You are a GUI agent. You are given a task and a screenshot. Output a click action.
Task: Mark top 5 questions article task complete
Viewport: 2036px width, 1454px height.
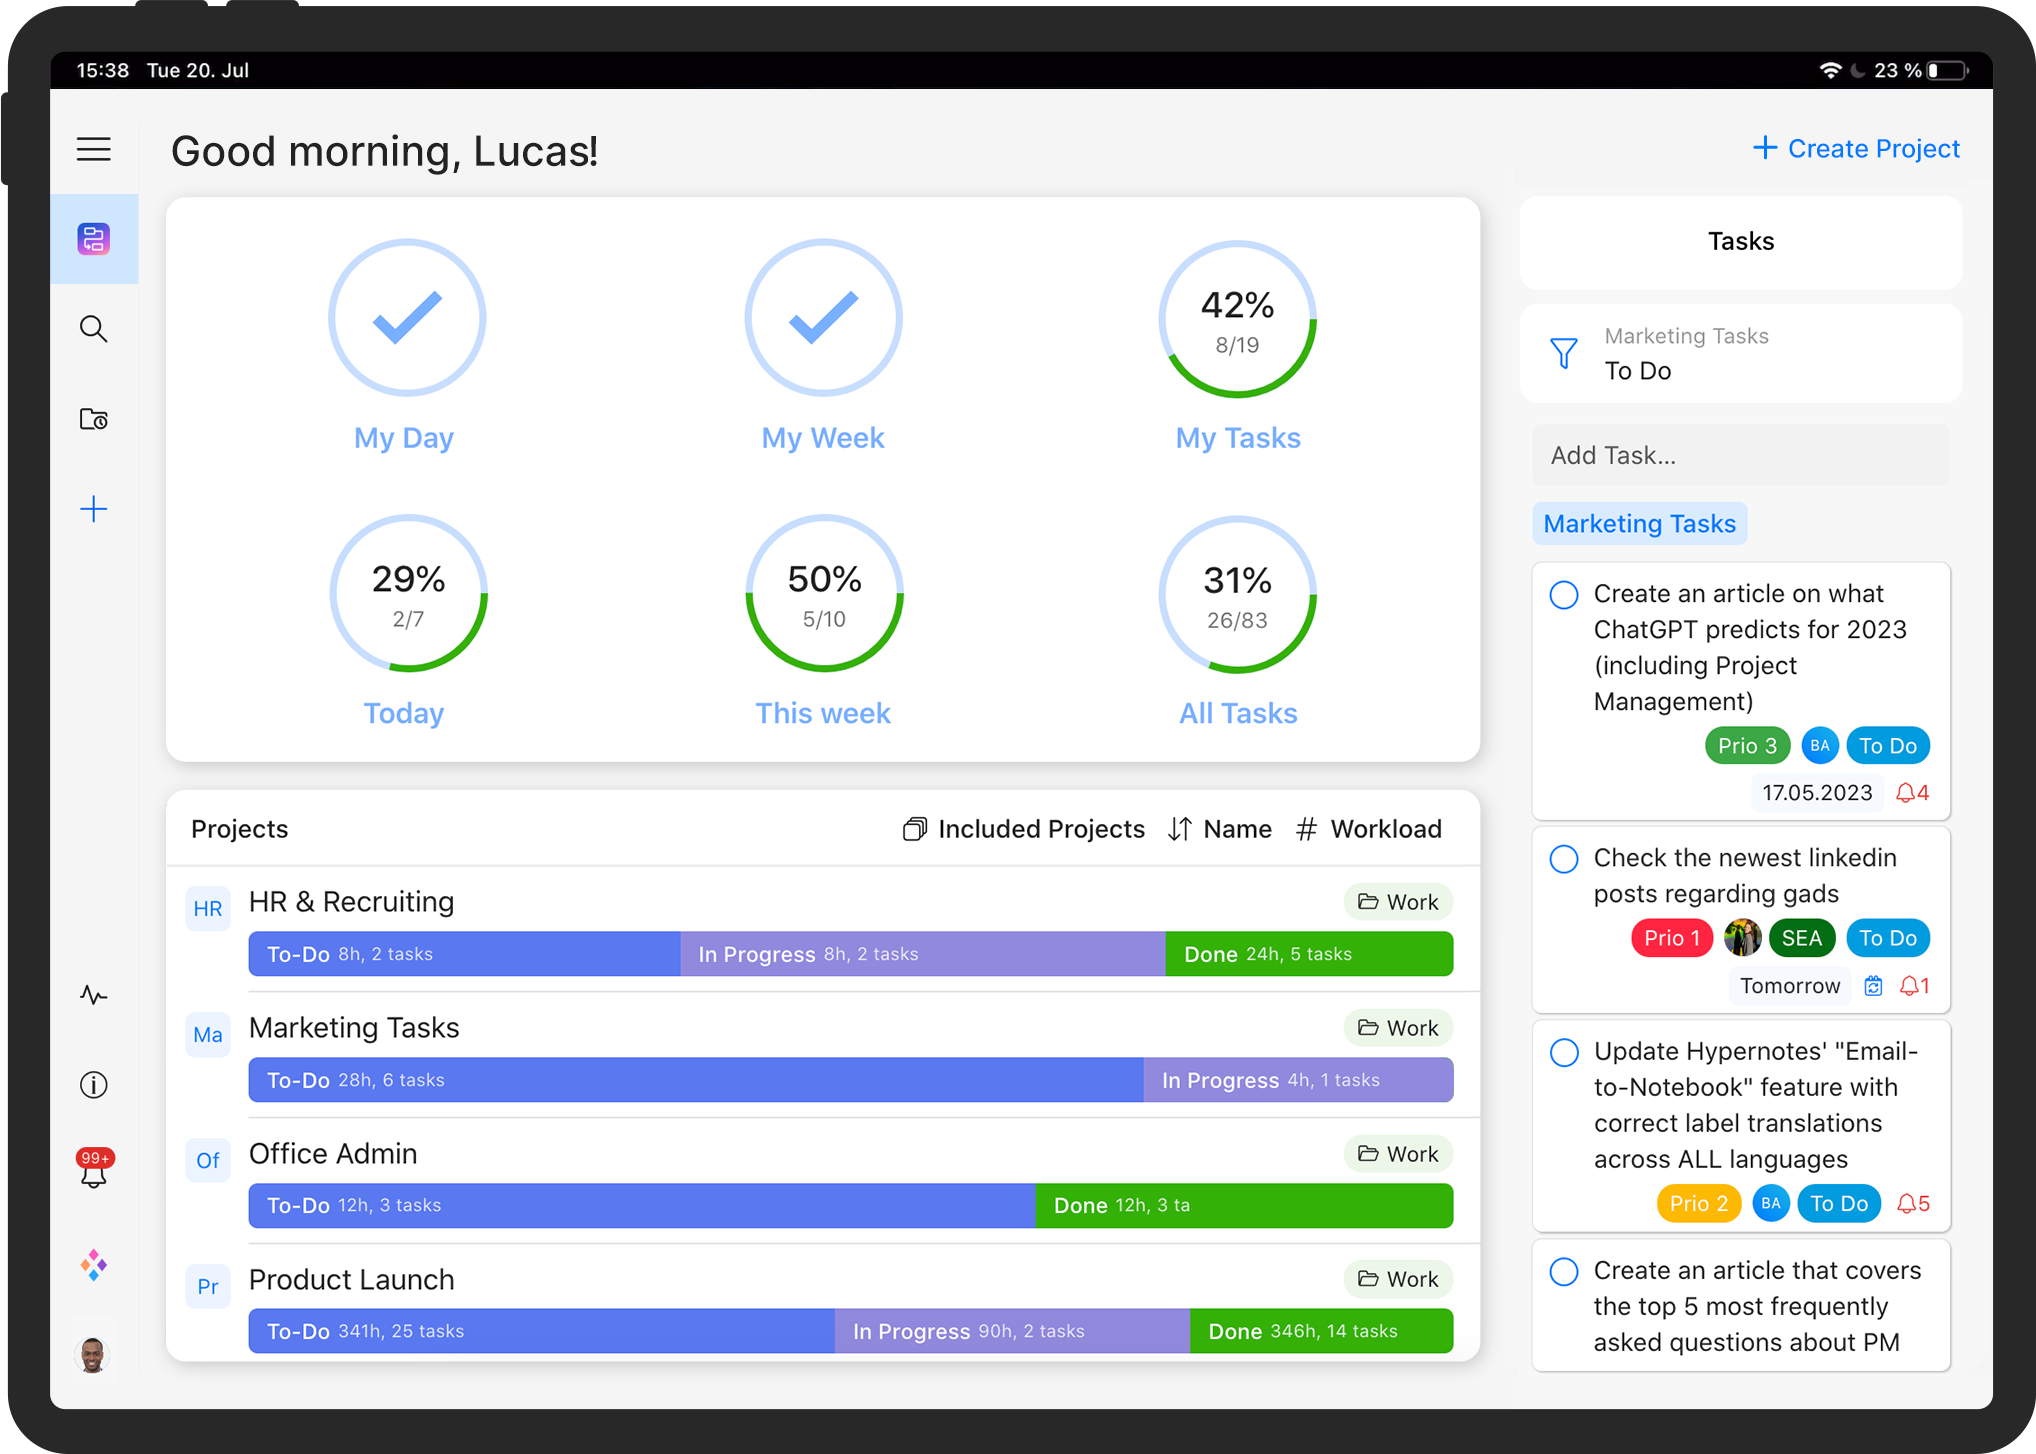[1564, 1272]
